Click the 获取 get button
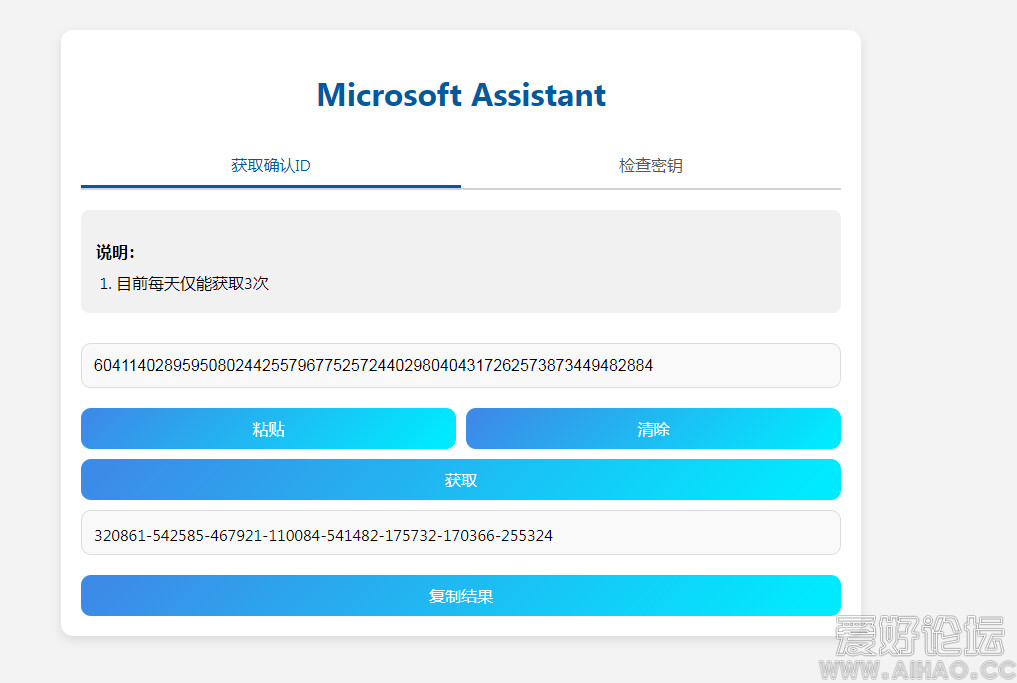Screen dimensions: 1017x683 coord(461,480)
